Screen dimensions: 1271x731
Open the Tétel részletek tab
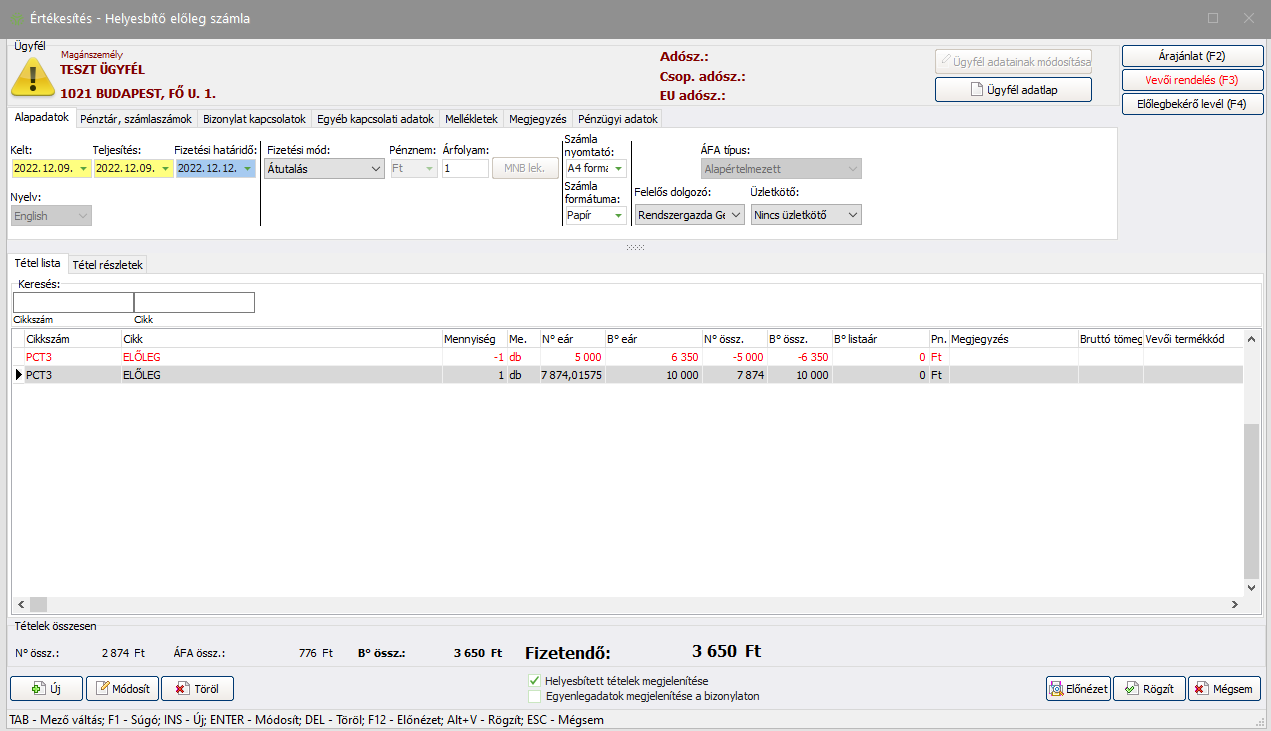(108, 265)
